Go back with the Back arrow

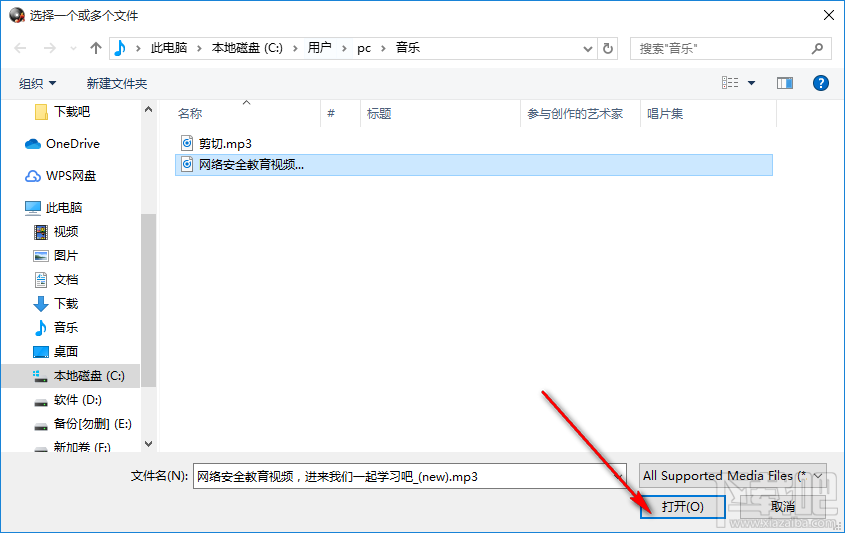click(20, 49)
